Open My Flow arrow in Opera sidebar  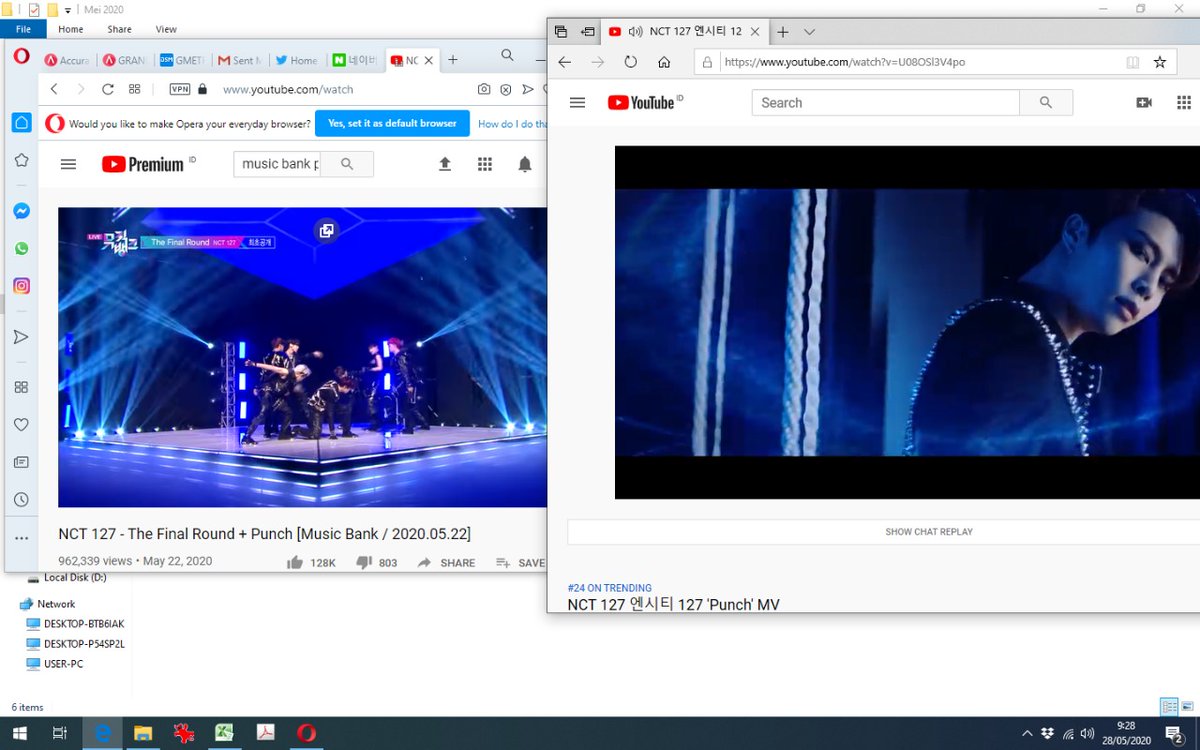pos(21,337)
